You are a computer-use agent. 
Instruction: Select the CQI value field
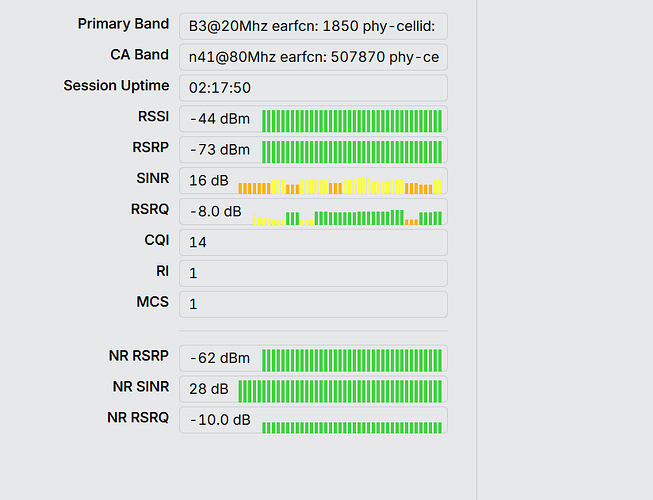click(313, 242)
